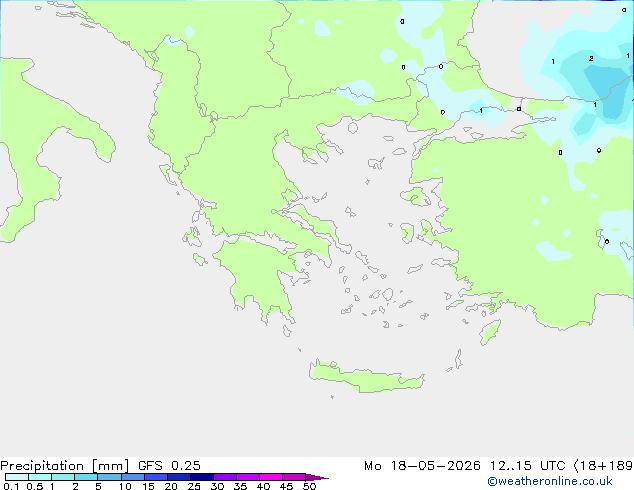Screen dimensions: 634x490
Task: Click the "GFS 0.25" model label
Action: [169, 466]
